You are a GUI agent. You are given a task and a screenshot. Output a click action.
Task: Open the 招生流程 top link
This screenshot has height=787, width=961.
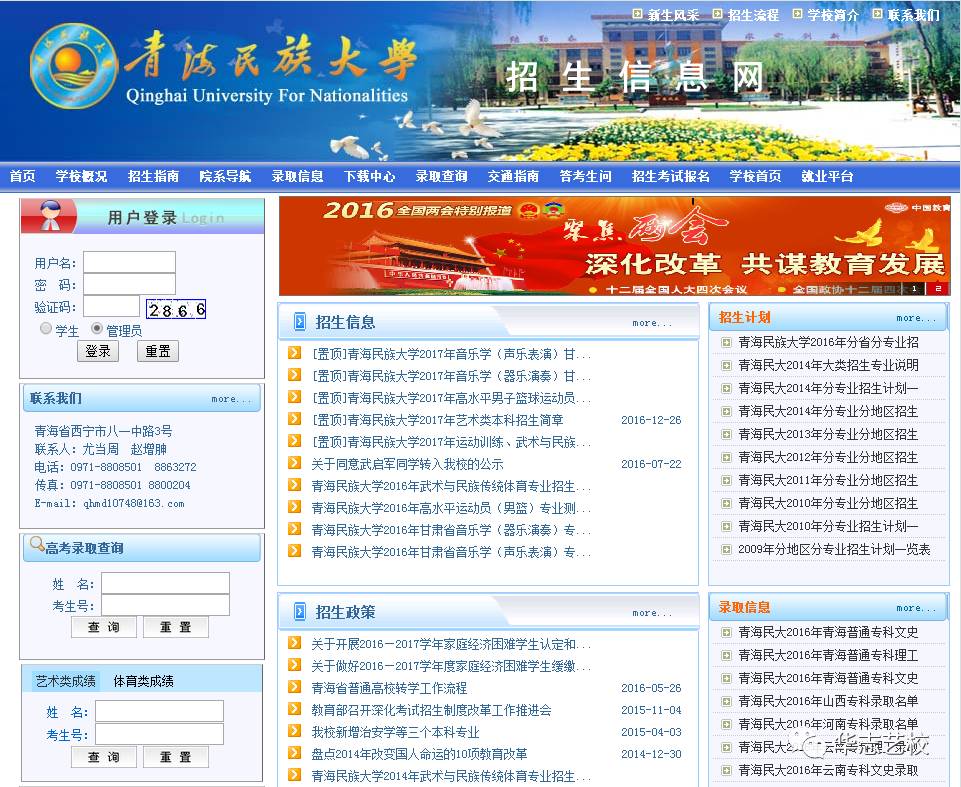(x=753, y=15)
